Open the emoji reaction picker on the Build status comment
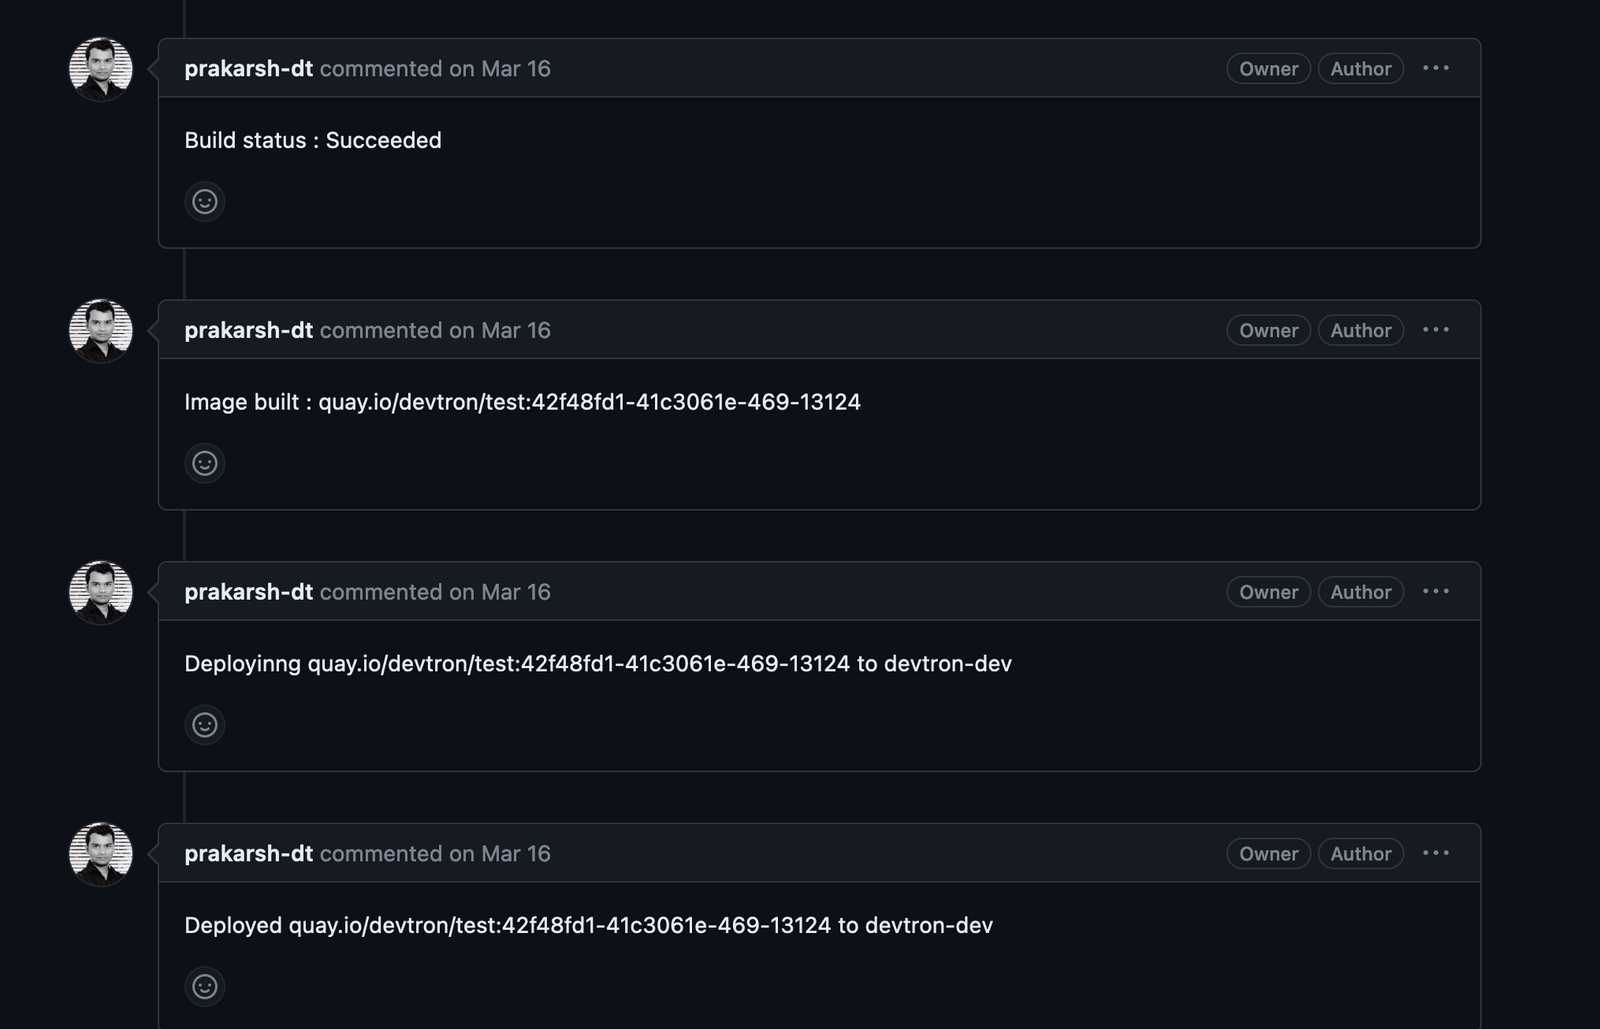The width and height of the screenshot is (1600, 1029). pyautogui.click(x=205, y=202)
